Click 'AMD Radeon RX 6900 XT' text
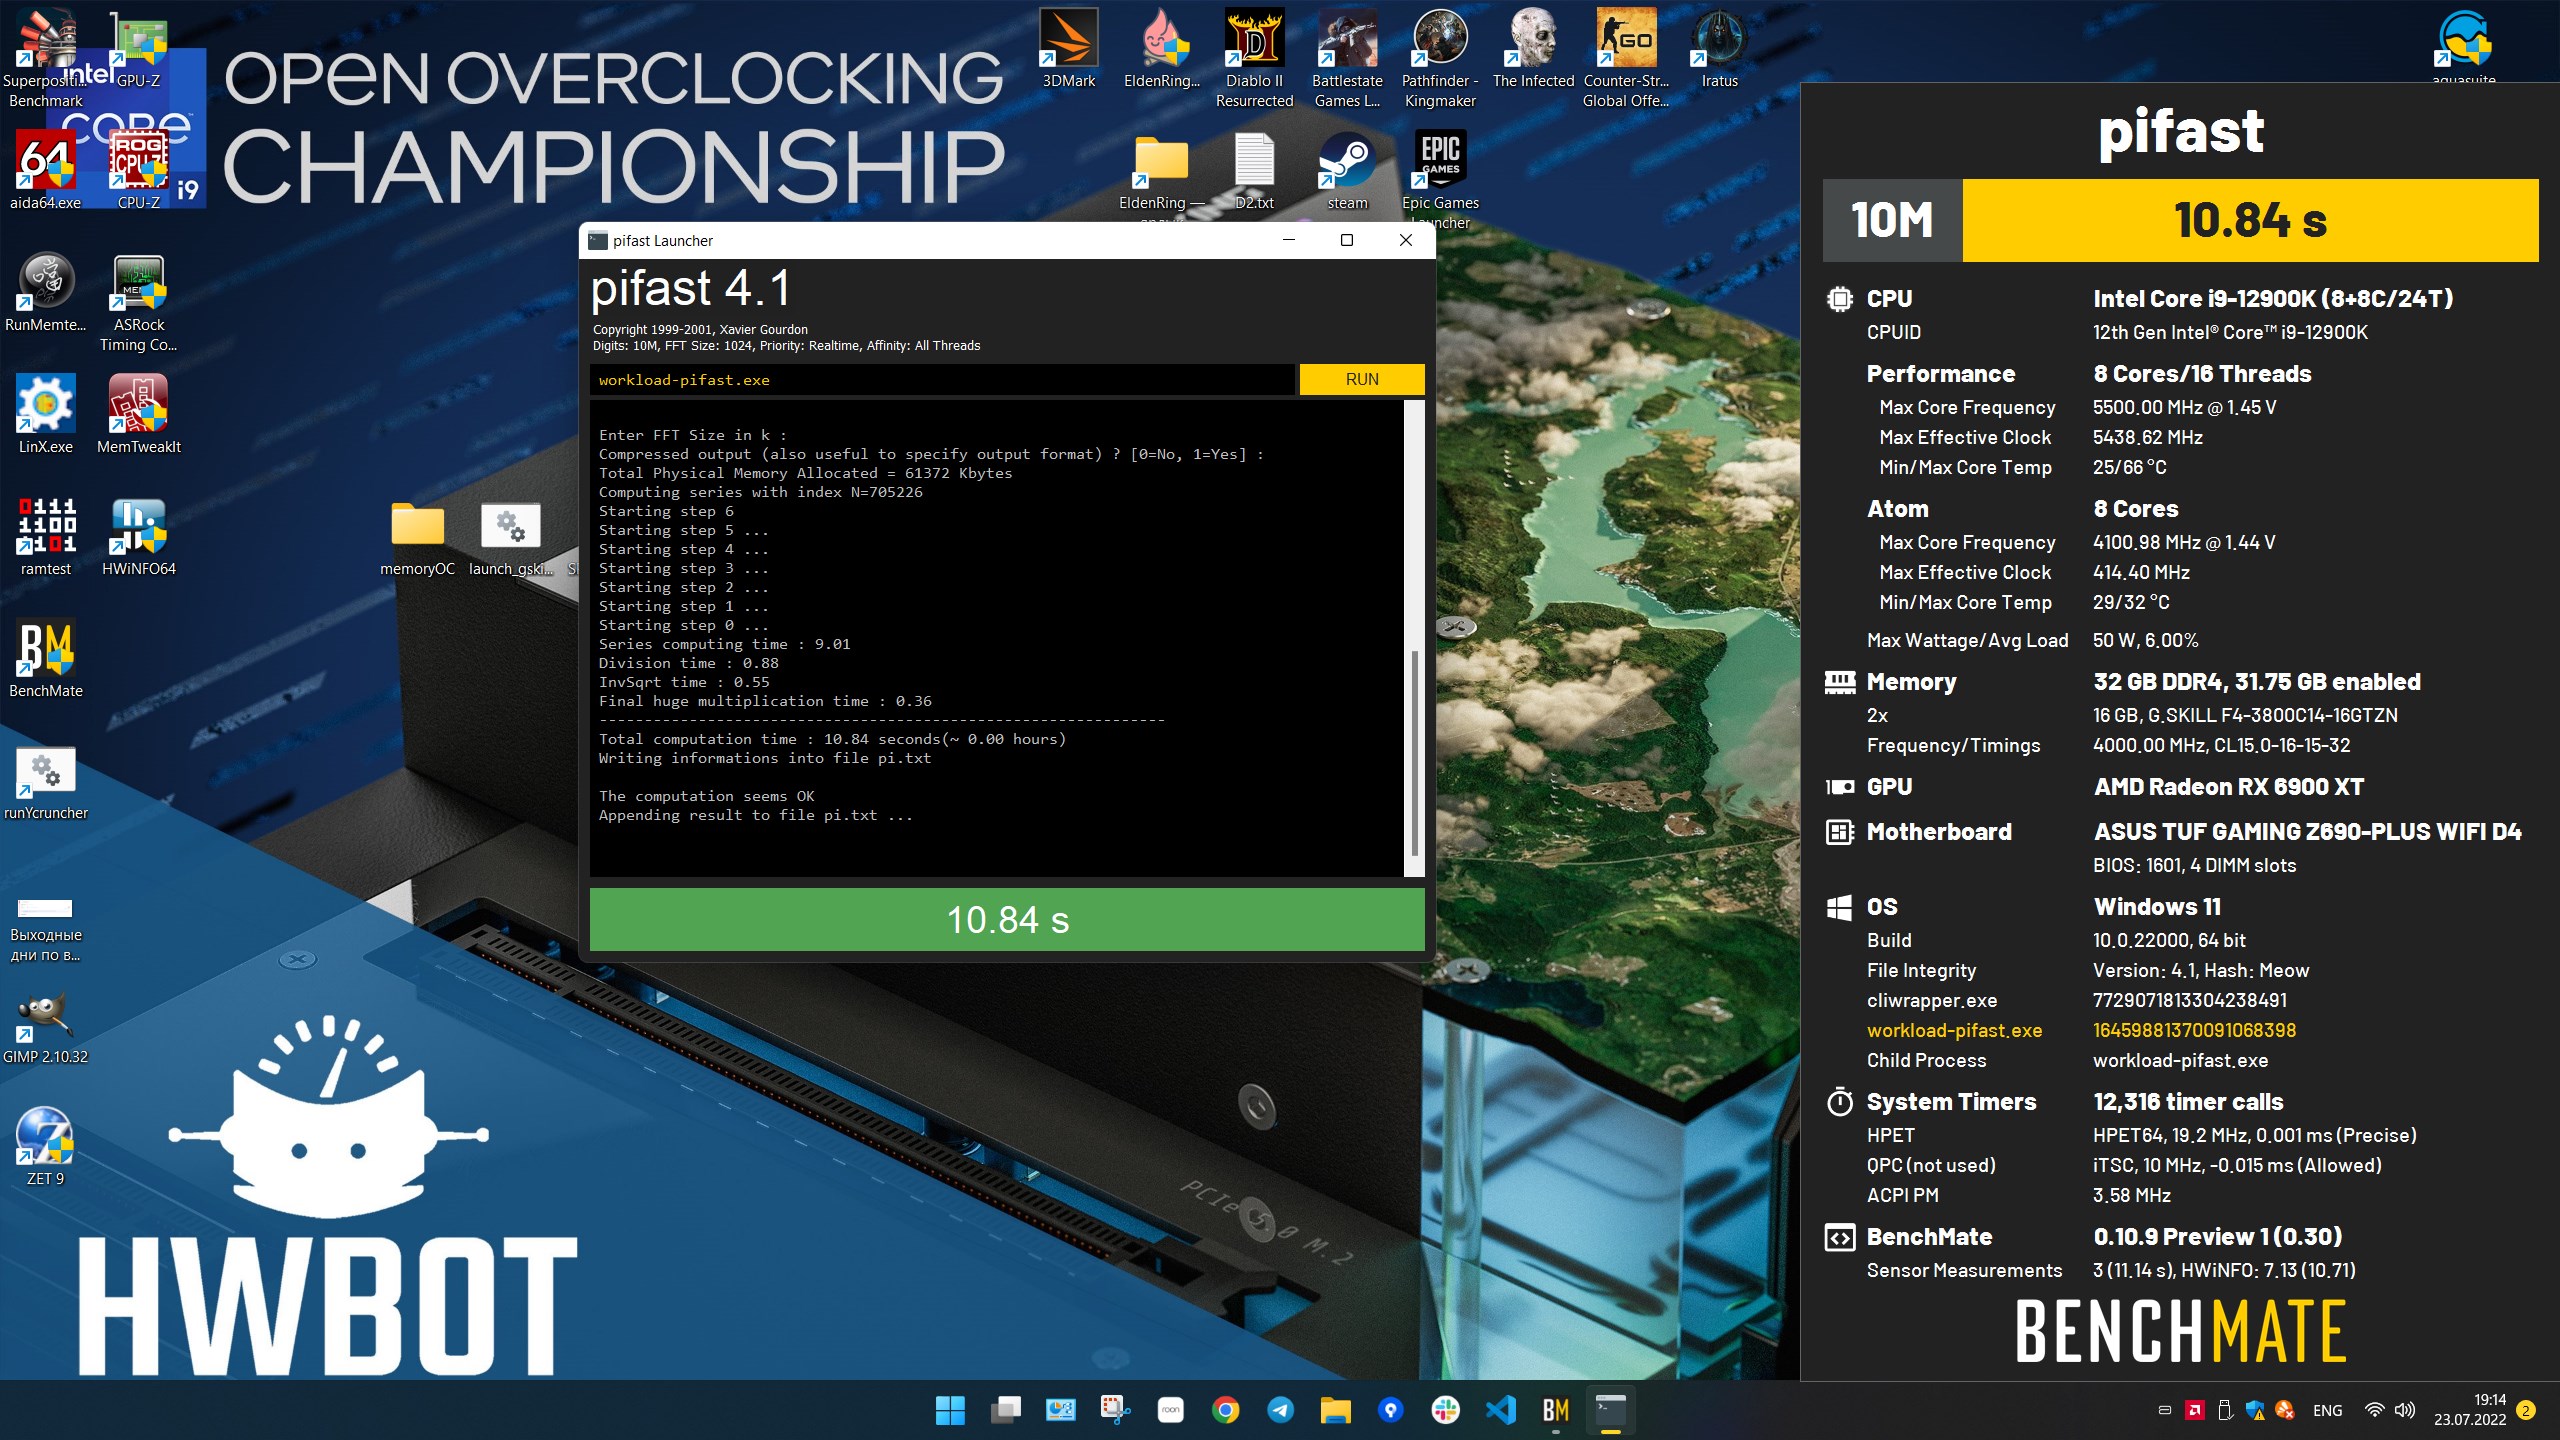 [x=2229, y=786]
